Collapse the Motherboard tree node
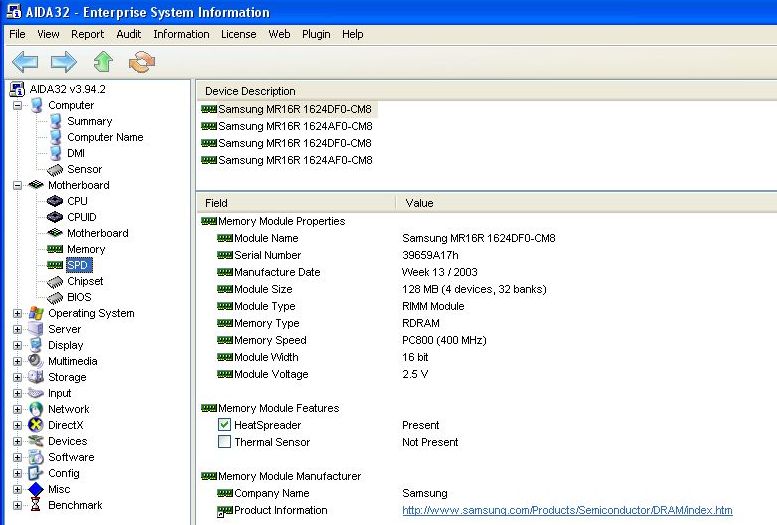The height and width of the screenshot is (525, 777). click(x=17, y=185)
